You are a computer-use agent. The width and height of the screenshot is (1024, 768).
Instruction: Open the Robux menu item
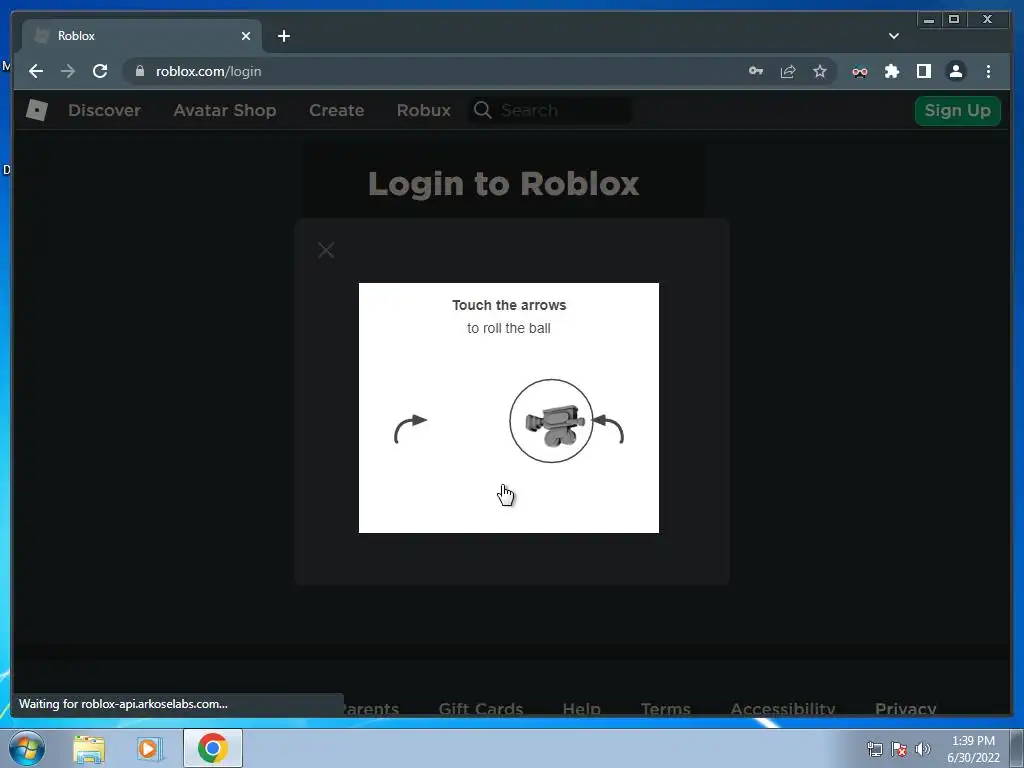(423, 110)
